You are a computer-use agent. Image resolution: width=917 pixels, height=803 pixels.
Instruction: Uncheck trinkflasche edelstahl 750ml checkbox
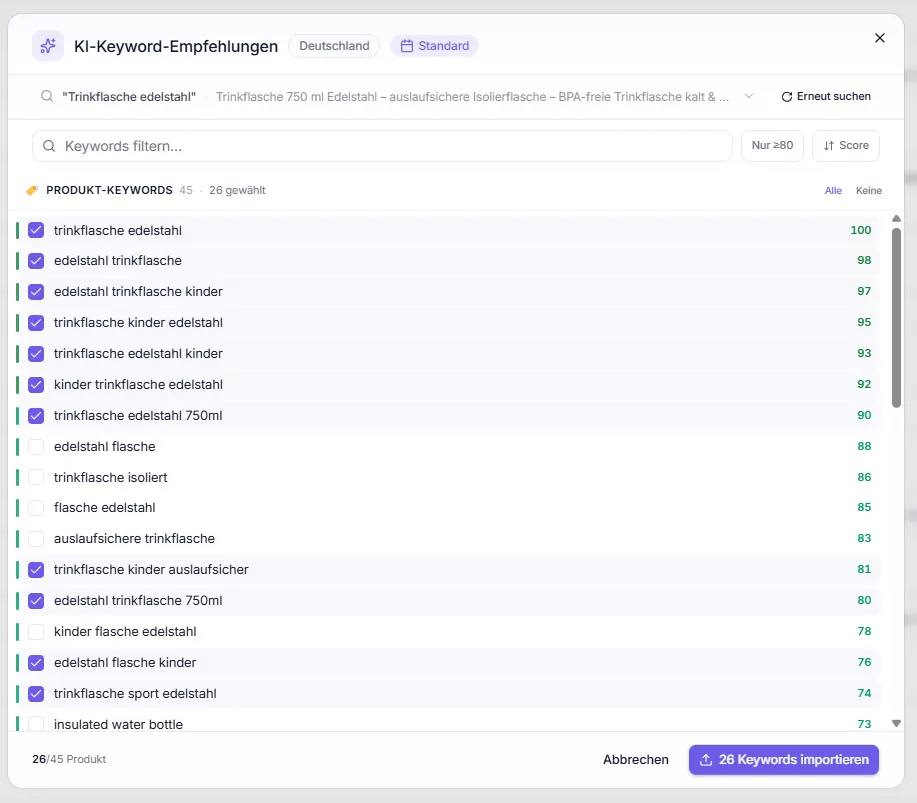(36, 416)
